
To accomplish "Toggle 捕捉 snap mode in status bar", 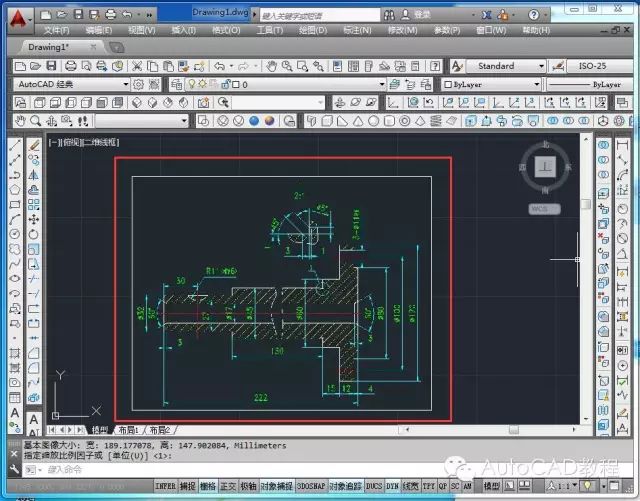I will [x=187, y=486].
